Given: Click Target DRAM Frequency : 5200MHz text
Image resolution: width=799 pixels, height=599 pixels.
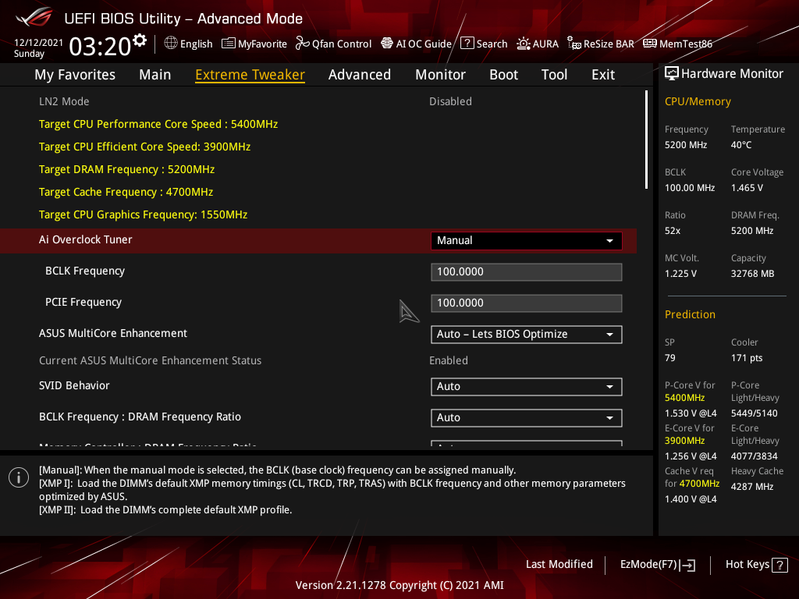Looking at the screenshot, I should coord(126,169).
